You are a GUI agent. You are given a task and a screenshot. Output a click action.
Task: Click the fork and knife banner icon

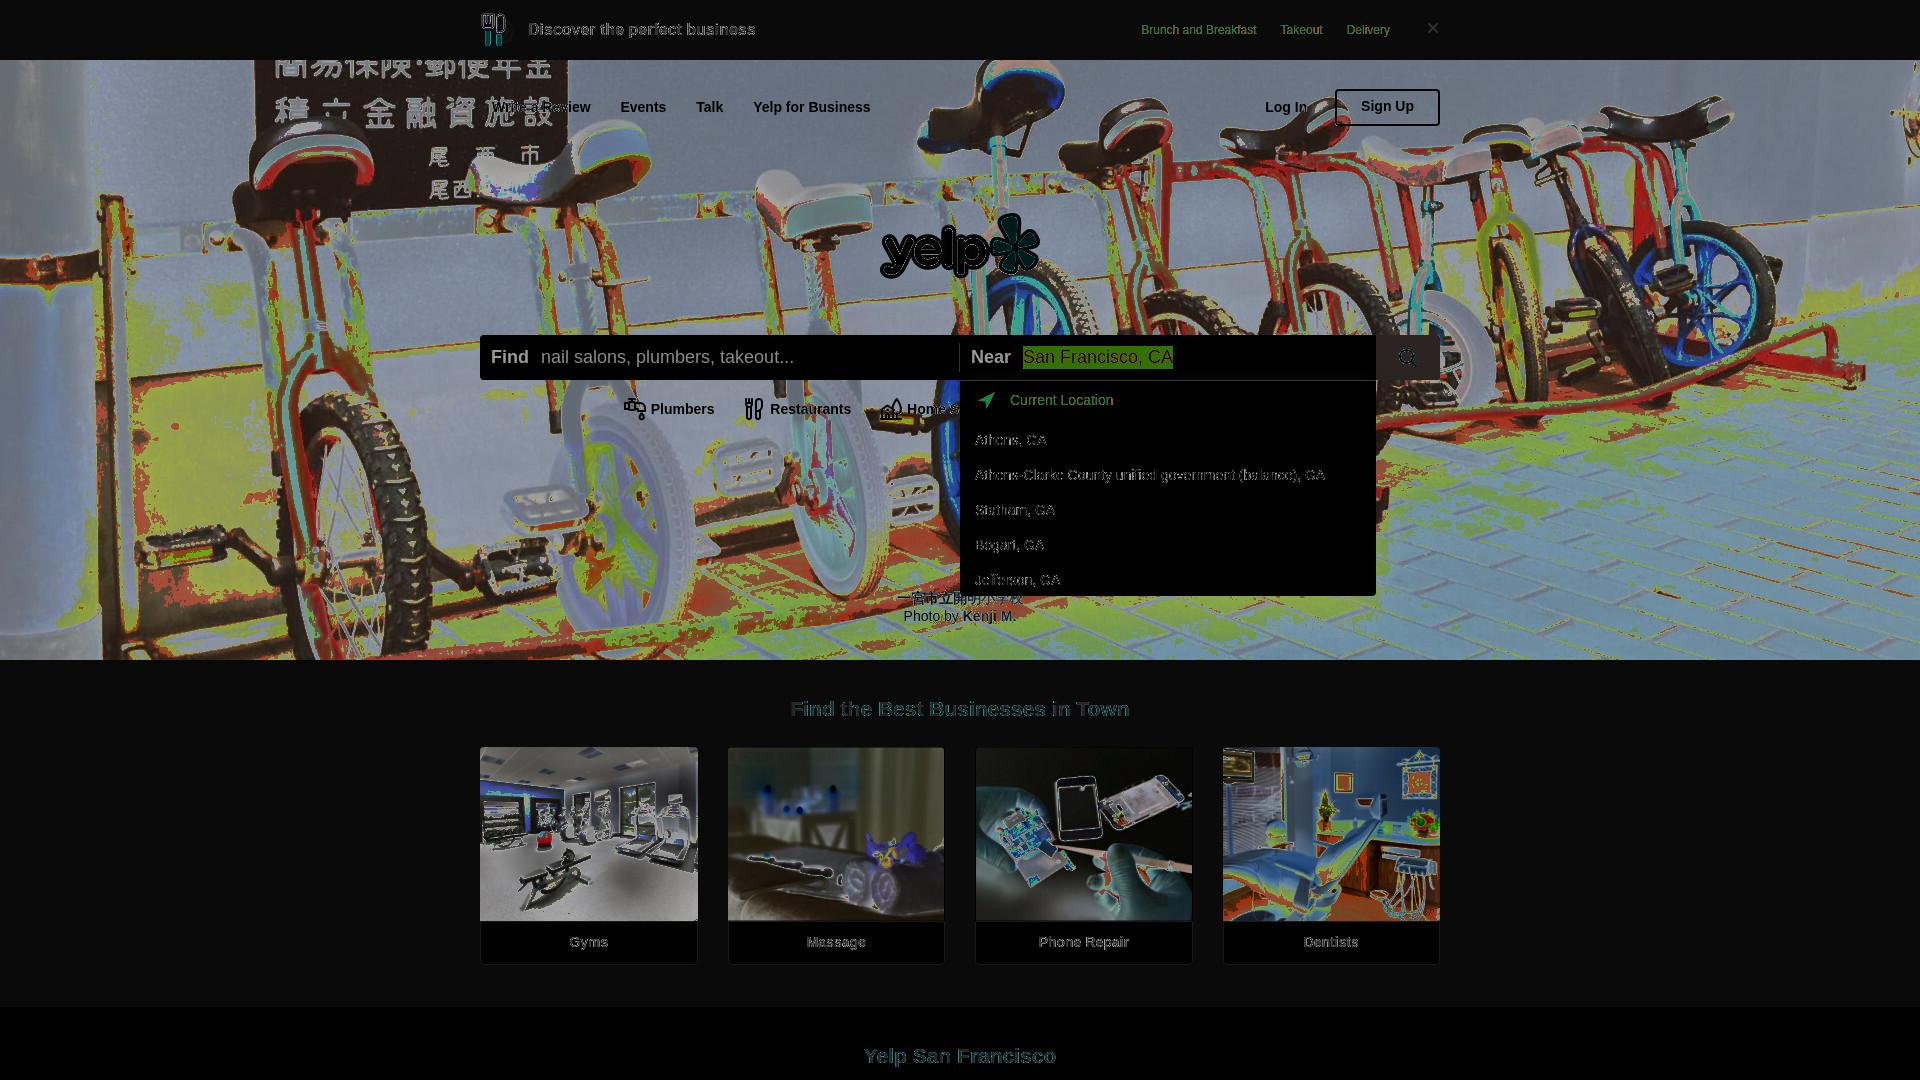coord(493,29)
